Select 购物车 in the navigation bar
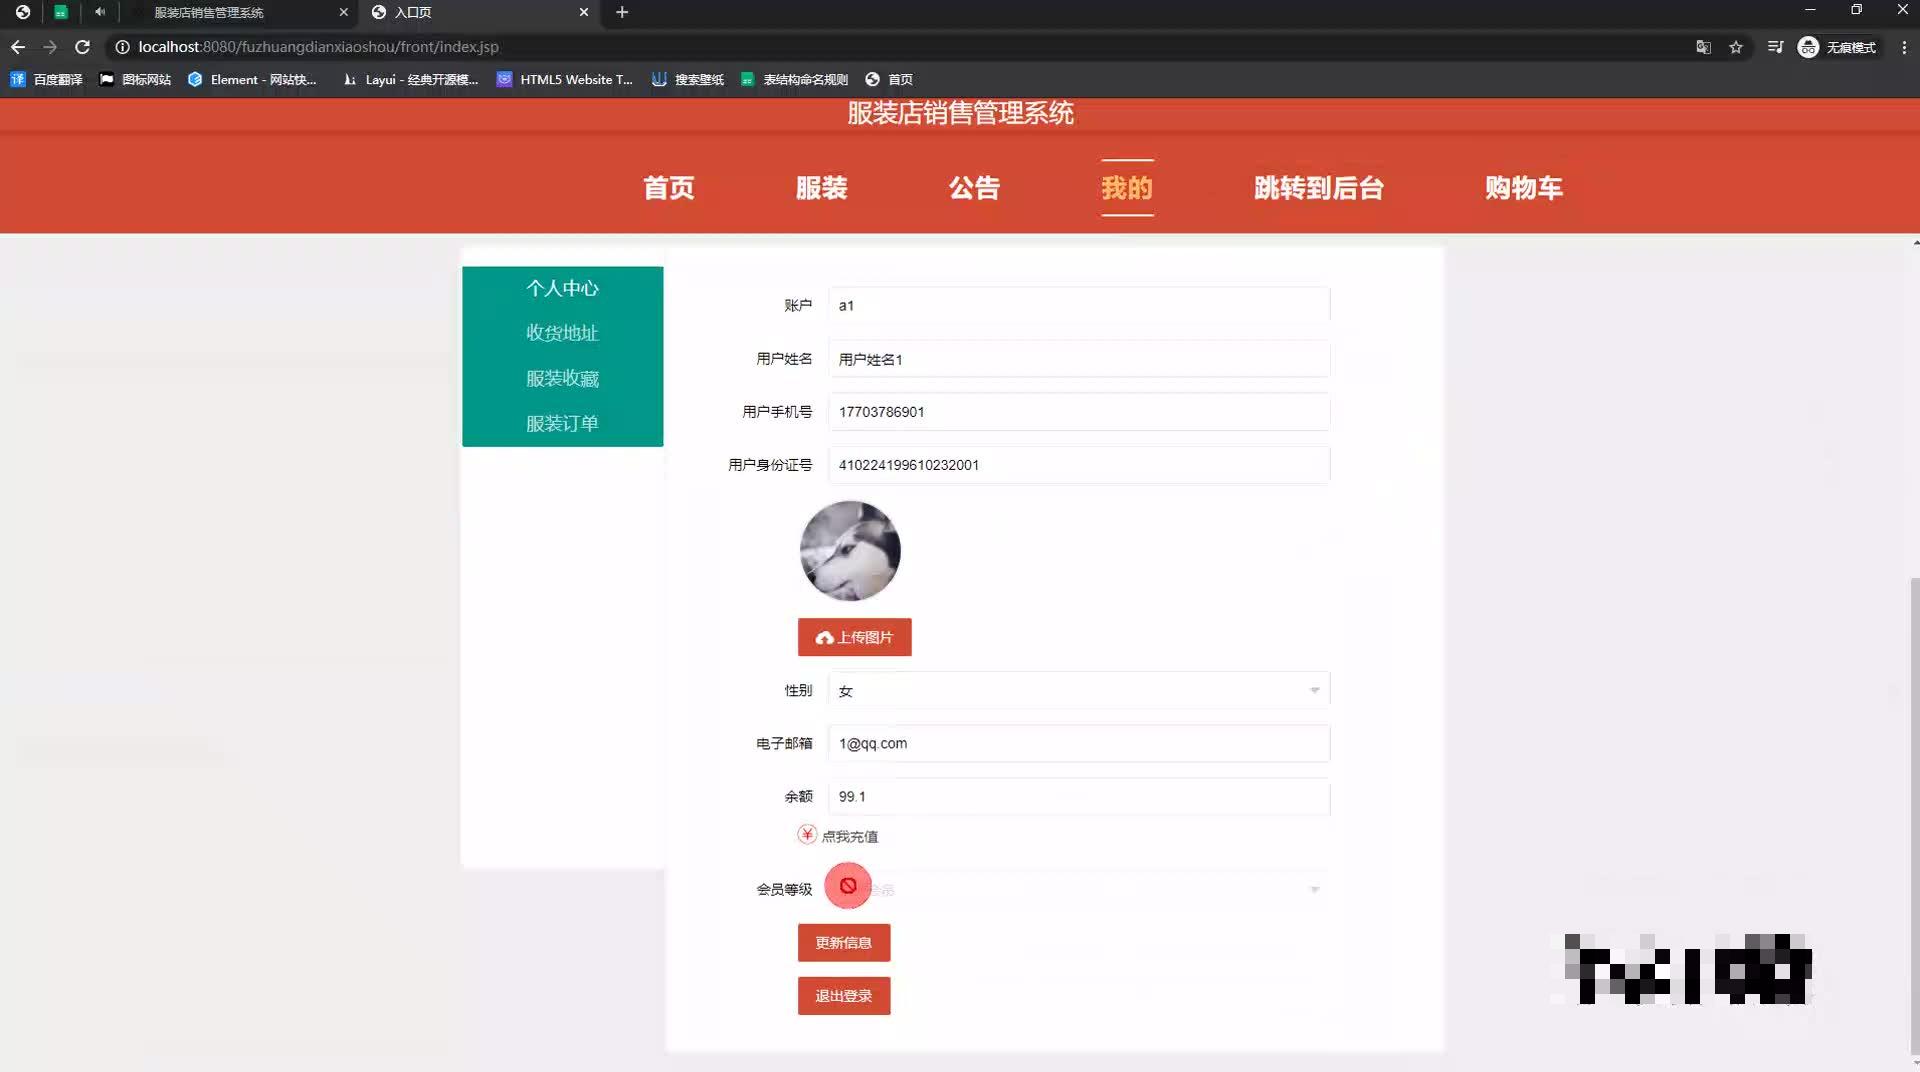This screenshot has width=1920, height=1072. (1524, 188)
